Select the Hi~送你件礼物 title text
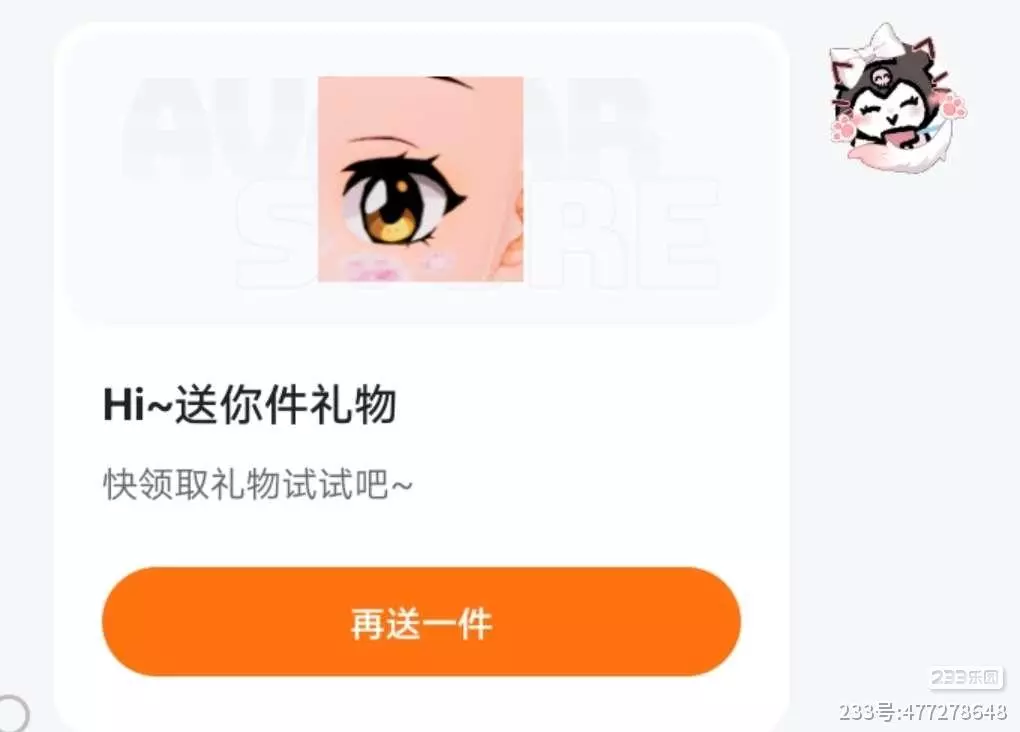The width and height of the screenshot is (1020, 732). click(x=250, y=405)
